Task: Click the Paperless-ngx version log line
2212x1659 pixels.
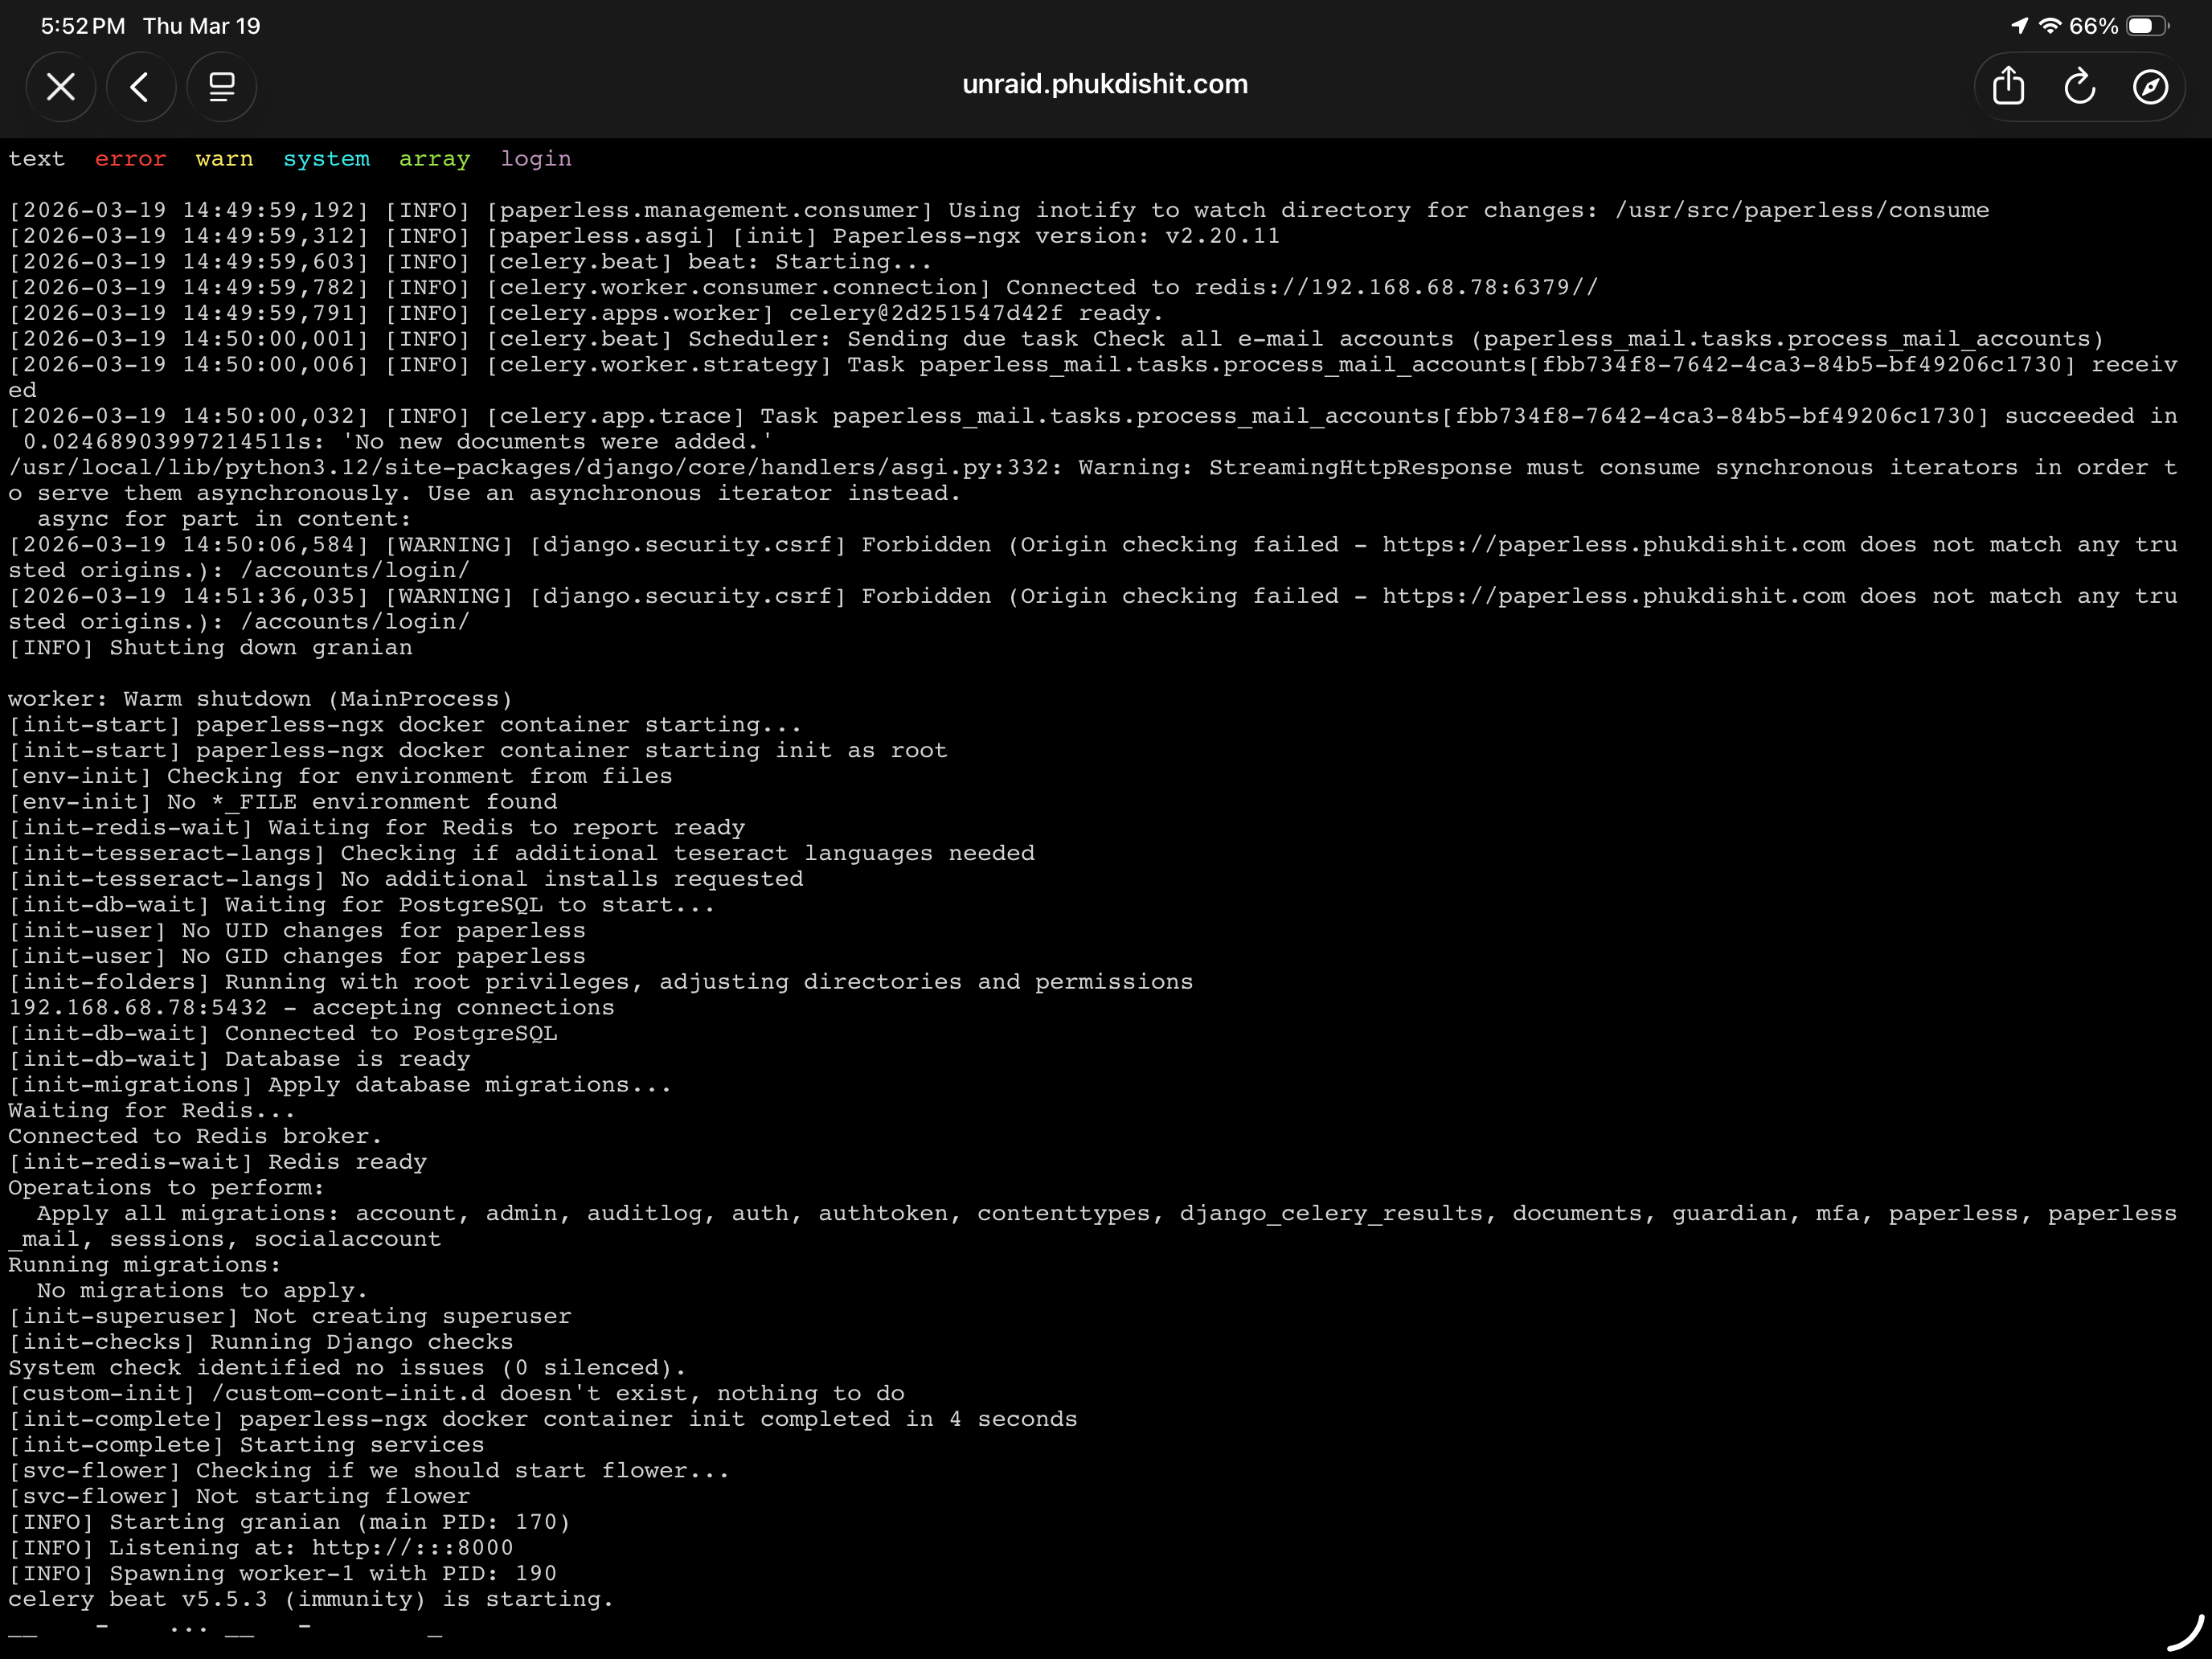Action: pyautogui.click(x=644, y=236)
